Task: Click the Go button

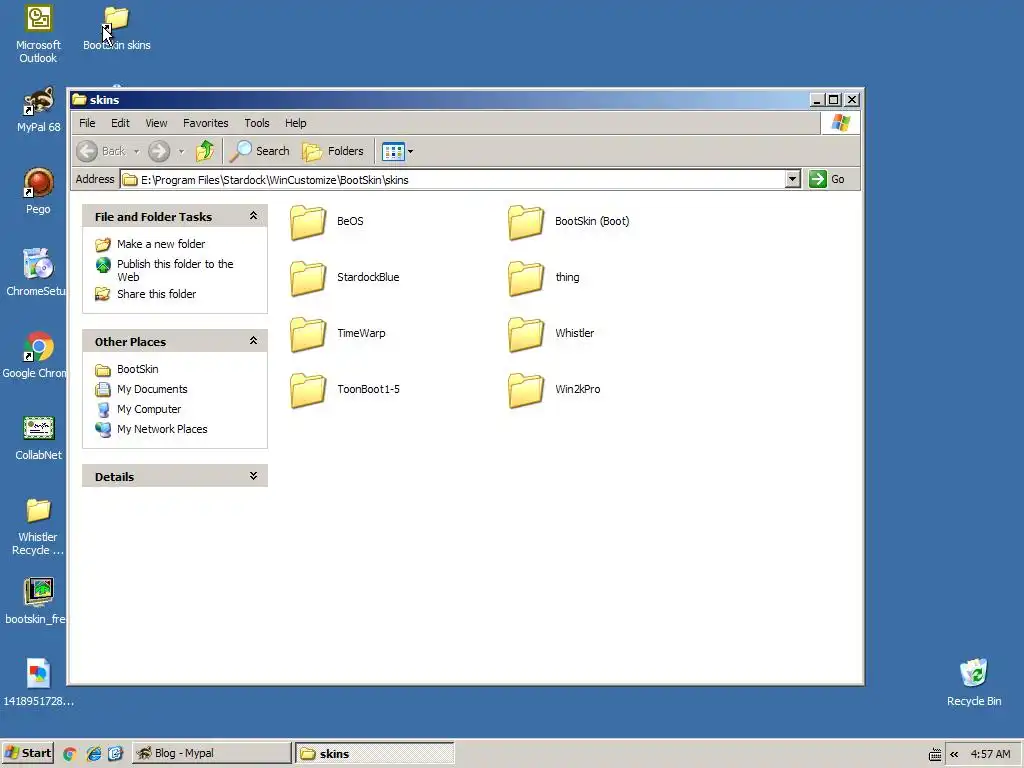Action: click(827, 179)
